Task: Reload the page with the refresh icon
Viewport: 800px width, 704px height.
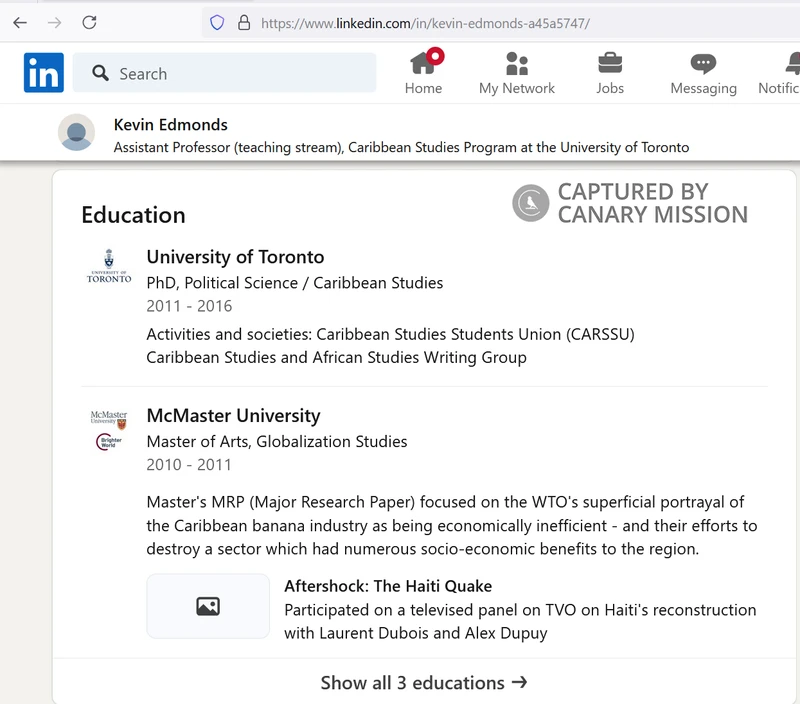Action: [89, 22]
